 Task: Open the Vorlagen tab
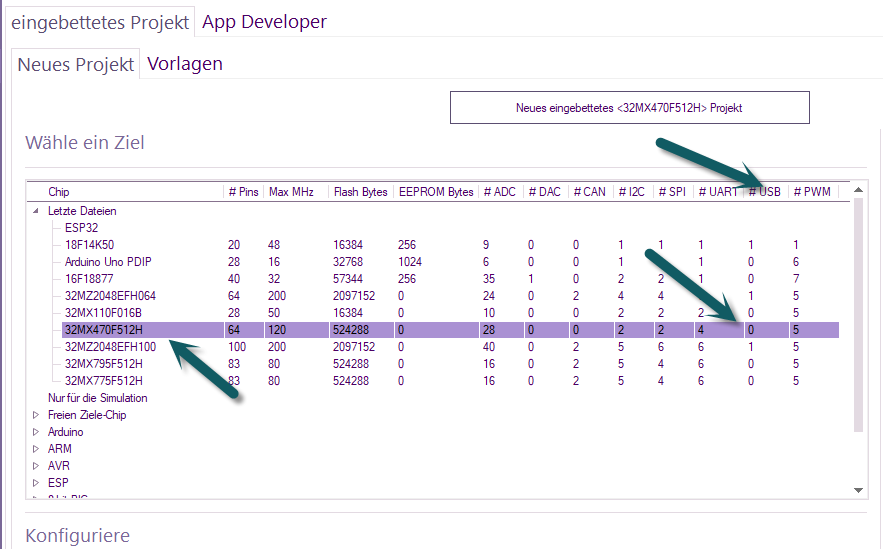185,64
